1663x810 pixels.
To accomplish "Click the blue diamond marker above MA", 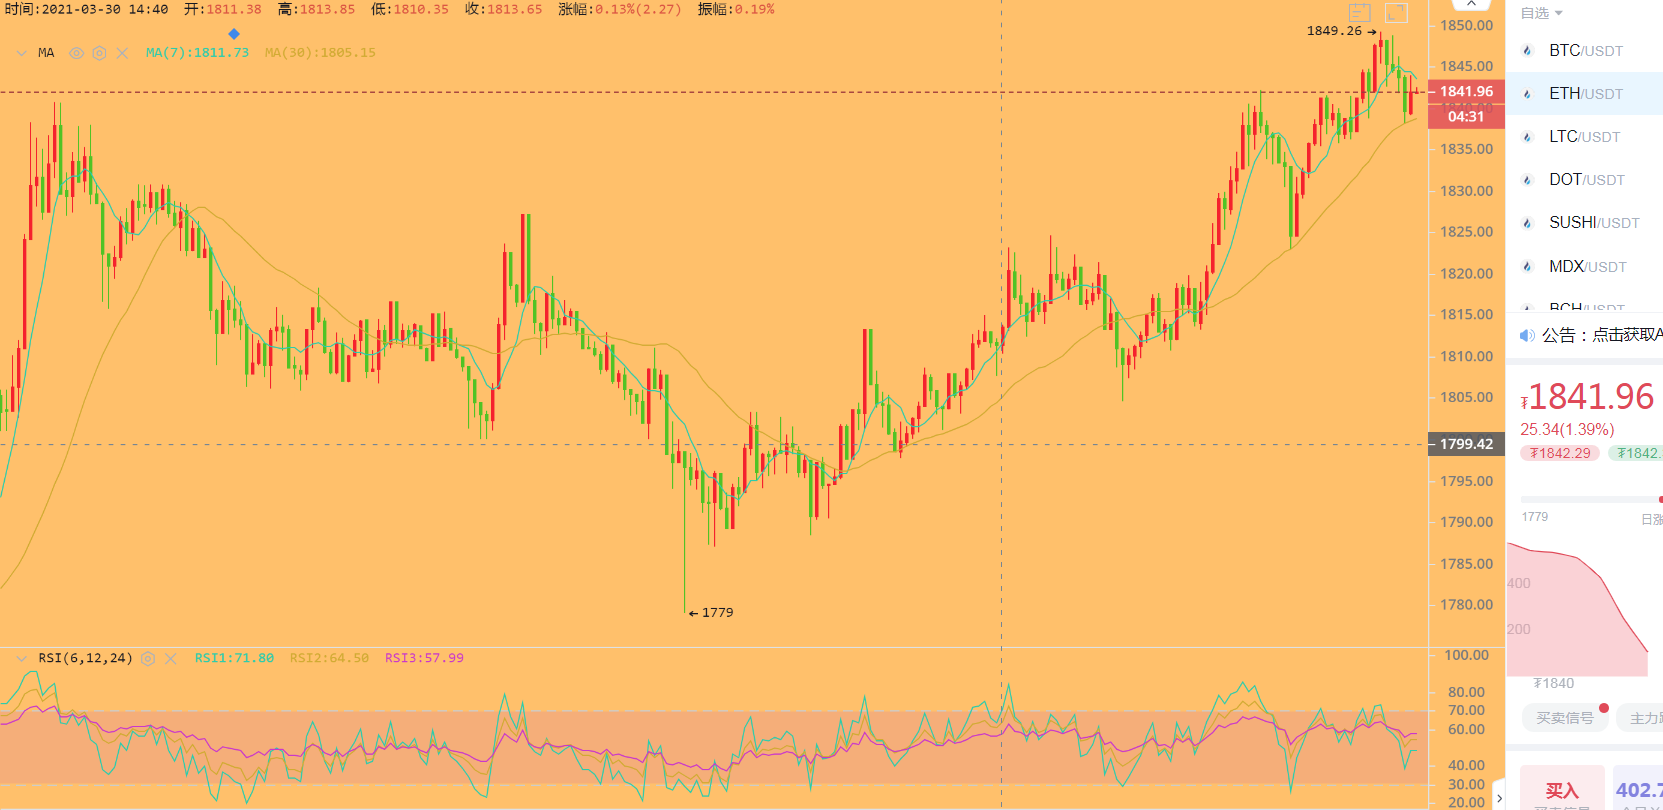I will tap(234, 34).
